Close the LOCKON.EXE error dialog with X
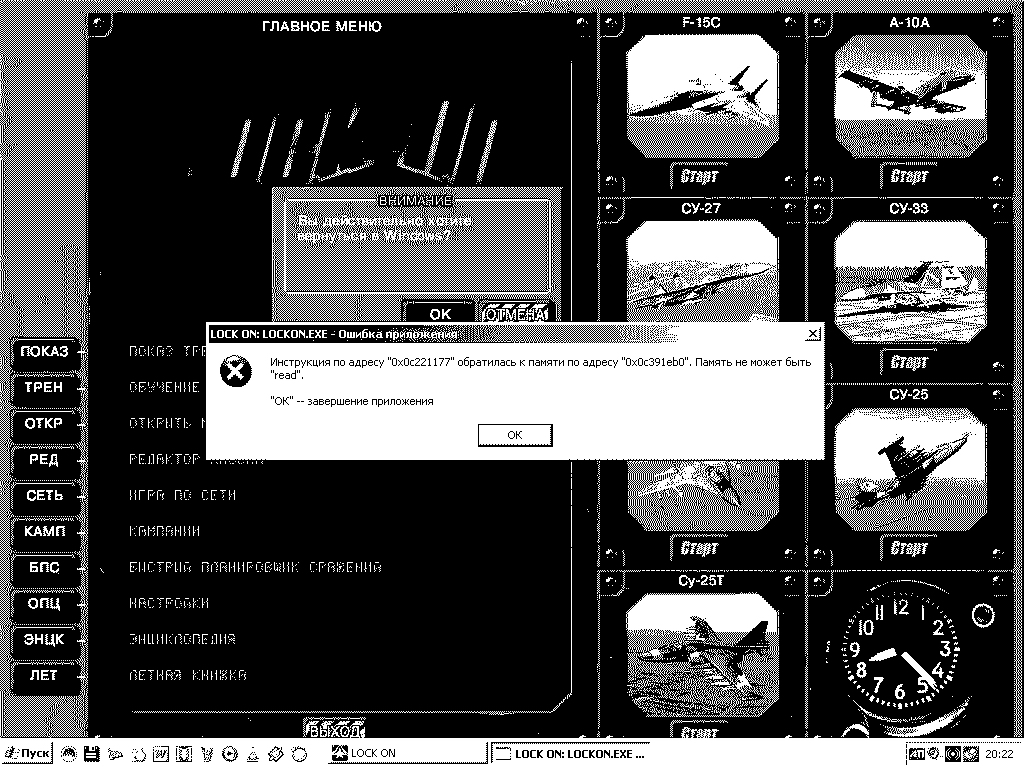This screenshot has height=768, width=1024. click(812, 334)
